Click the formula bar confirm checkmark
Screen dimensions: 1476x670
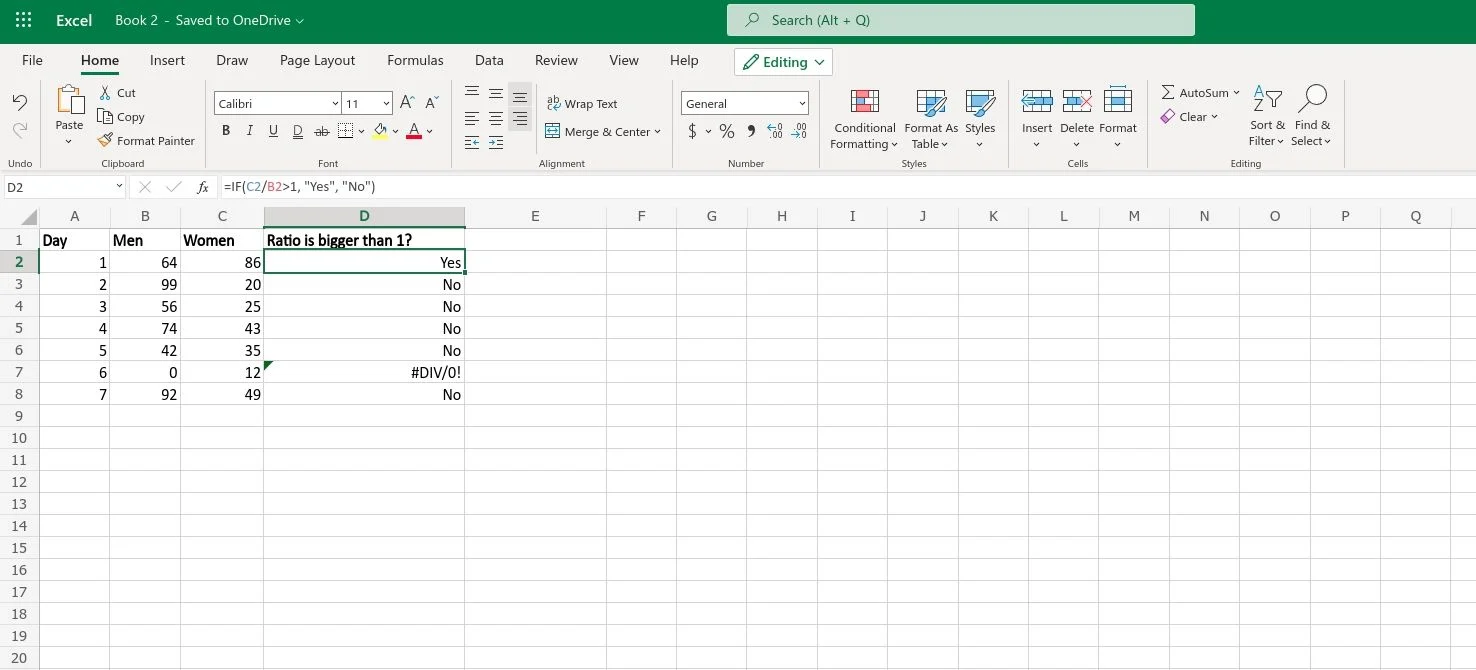pyautogui.click(x=174, y=187)
